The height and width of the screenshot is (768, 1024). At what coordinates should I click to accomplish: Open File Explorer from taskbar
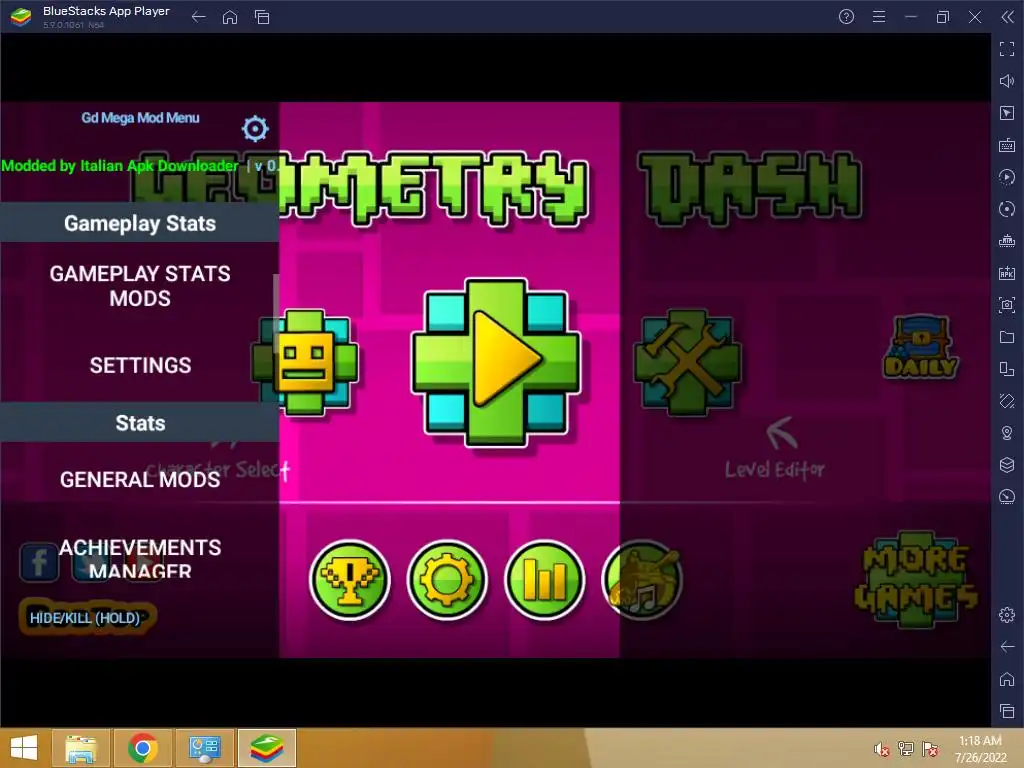81,748
